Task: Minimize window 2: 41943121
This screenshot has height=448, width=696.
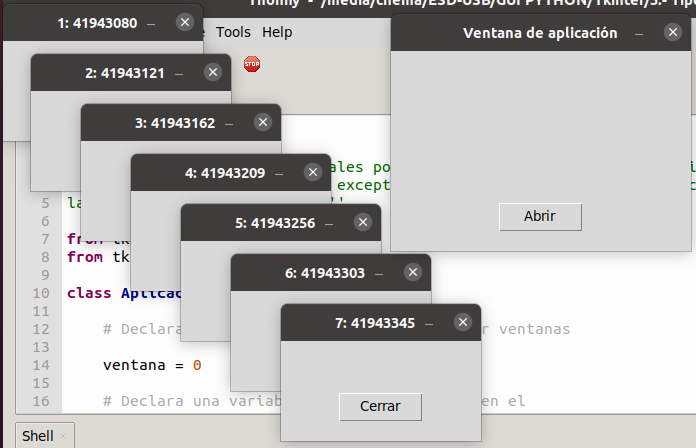Action: click(x=179, y=74)
